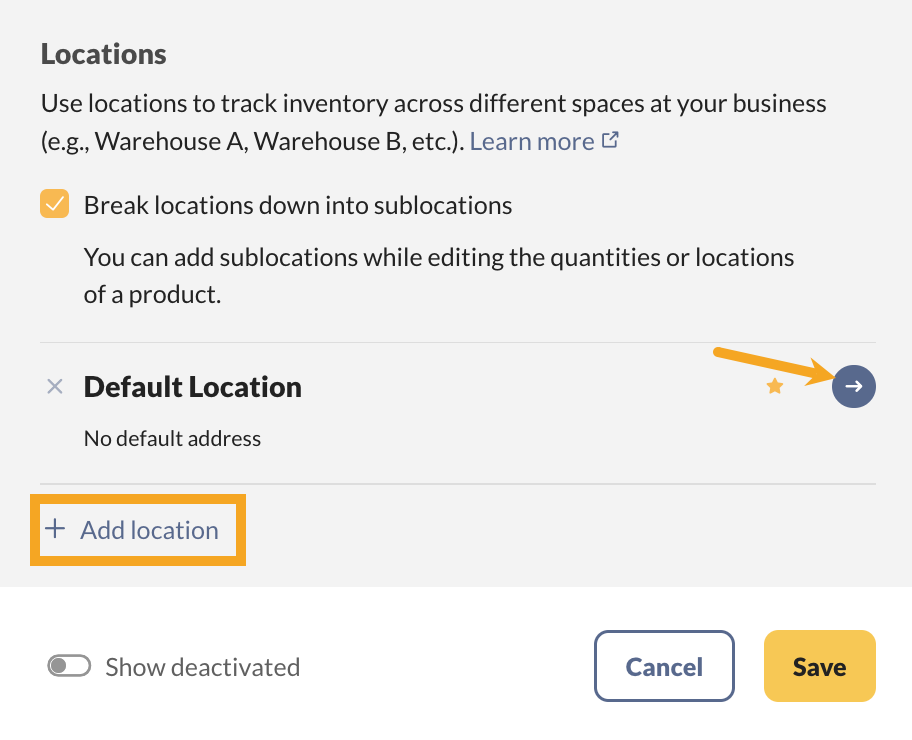Toggle the Show deactivated switch
The image size is (912, 740).
coord(69,666)
